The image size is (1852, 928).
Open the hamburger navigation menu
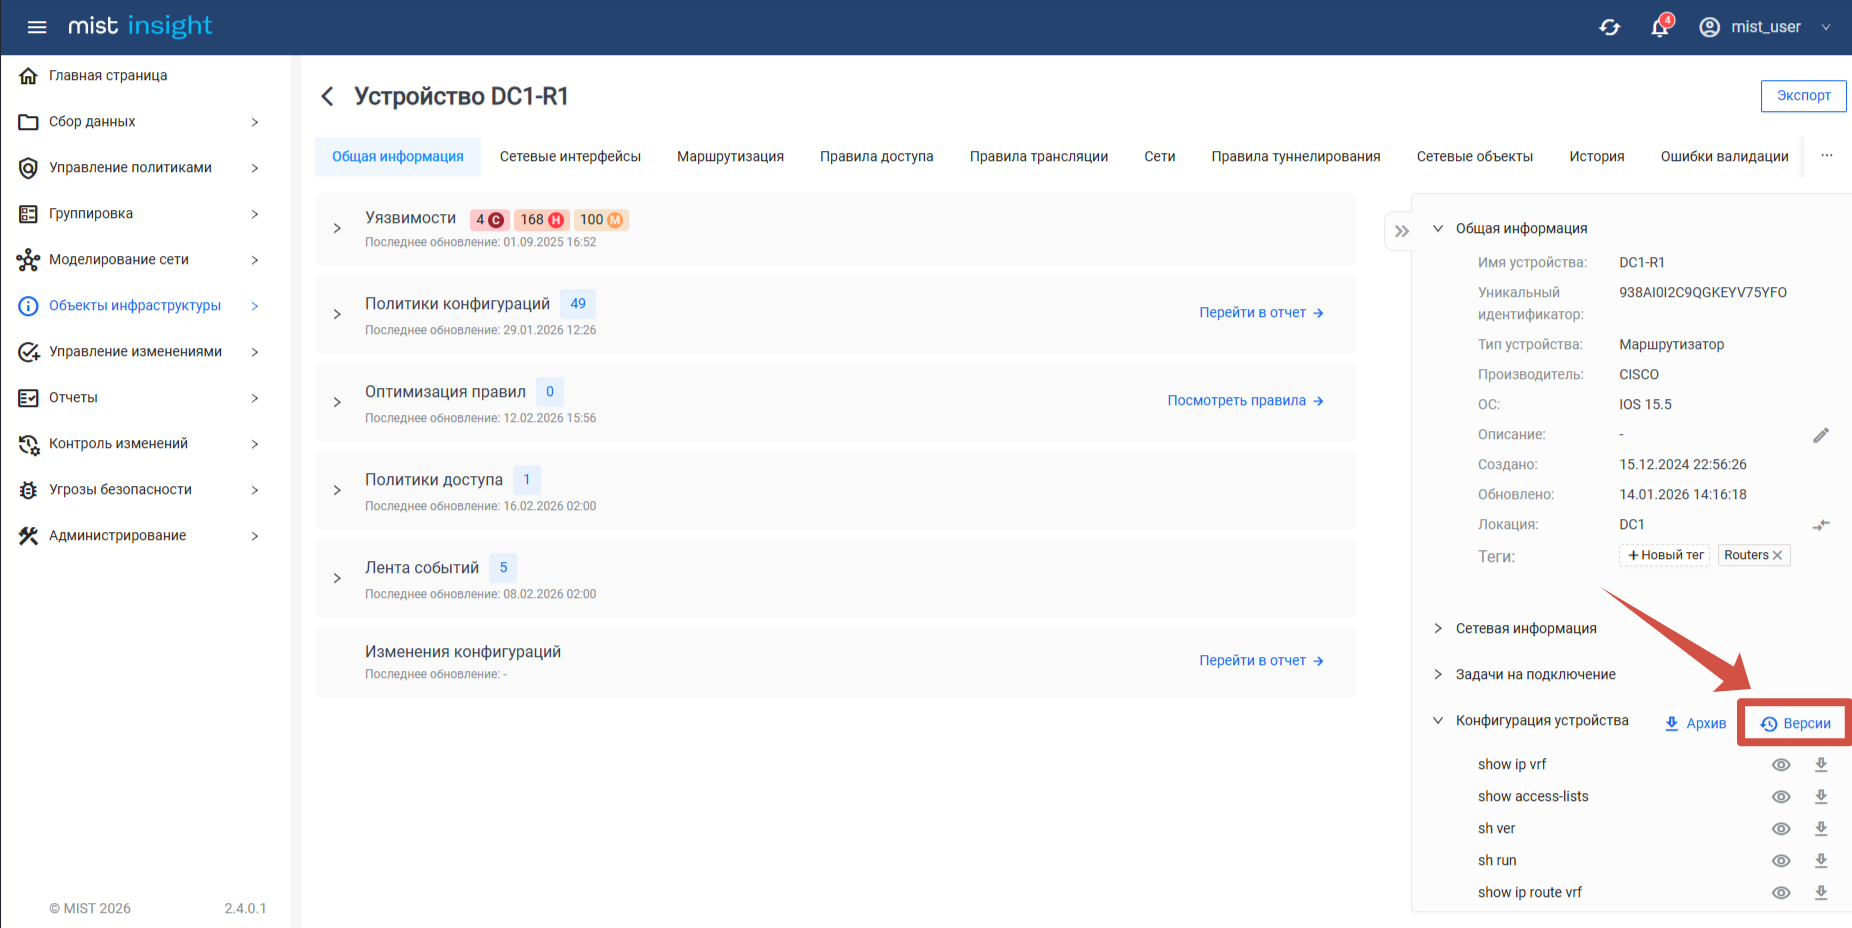click(x=37, y=27)
